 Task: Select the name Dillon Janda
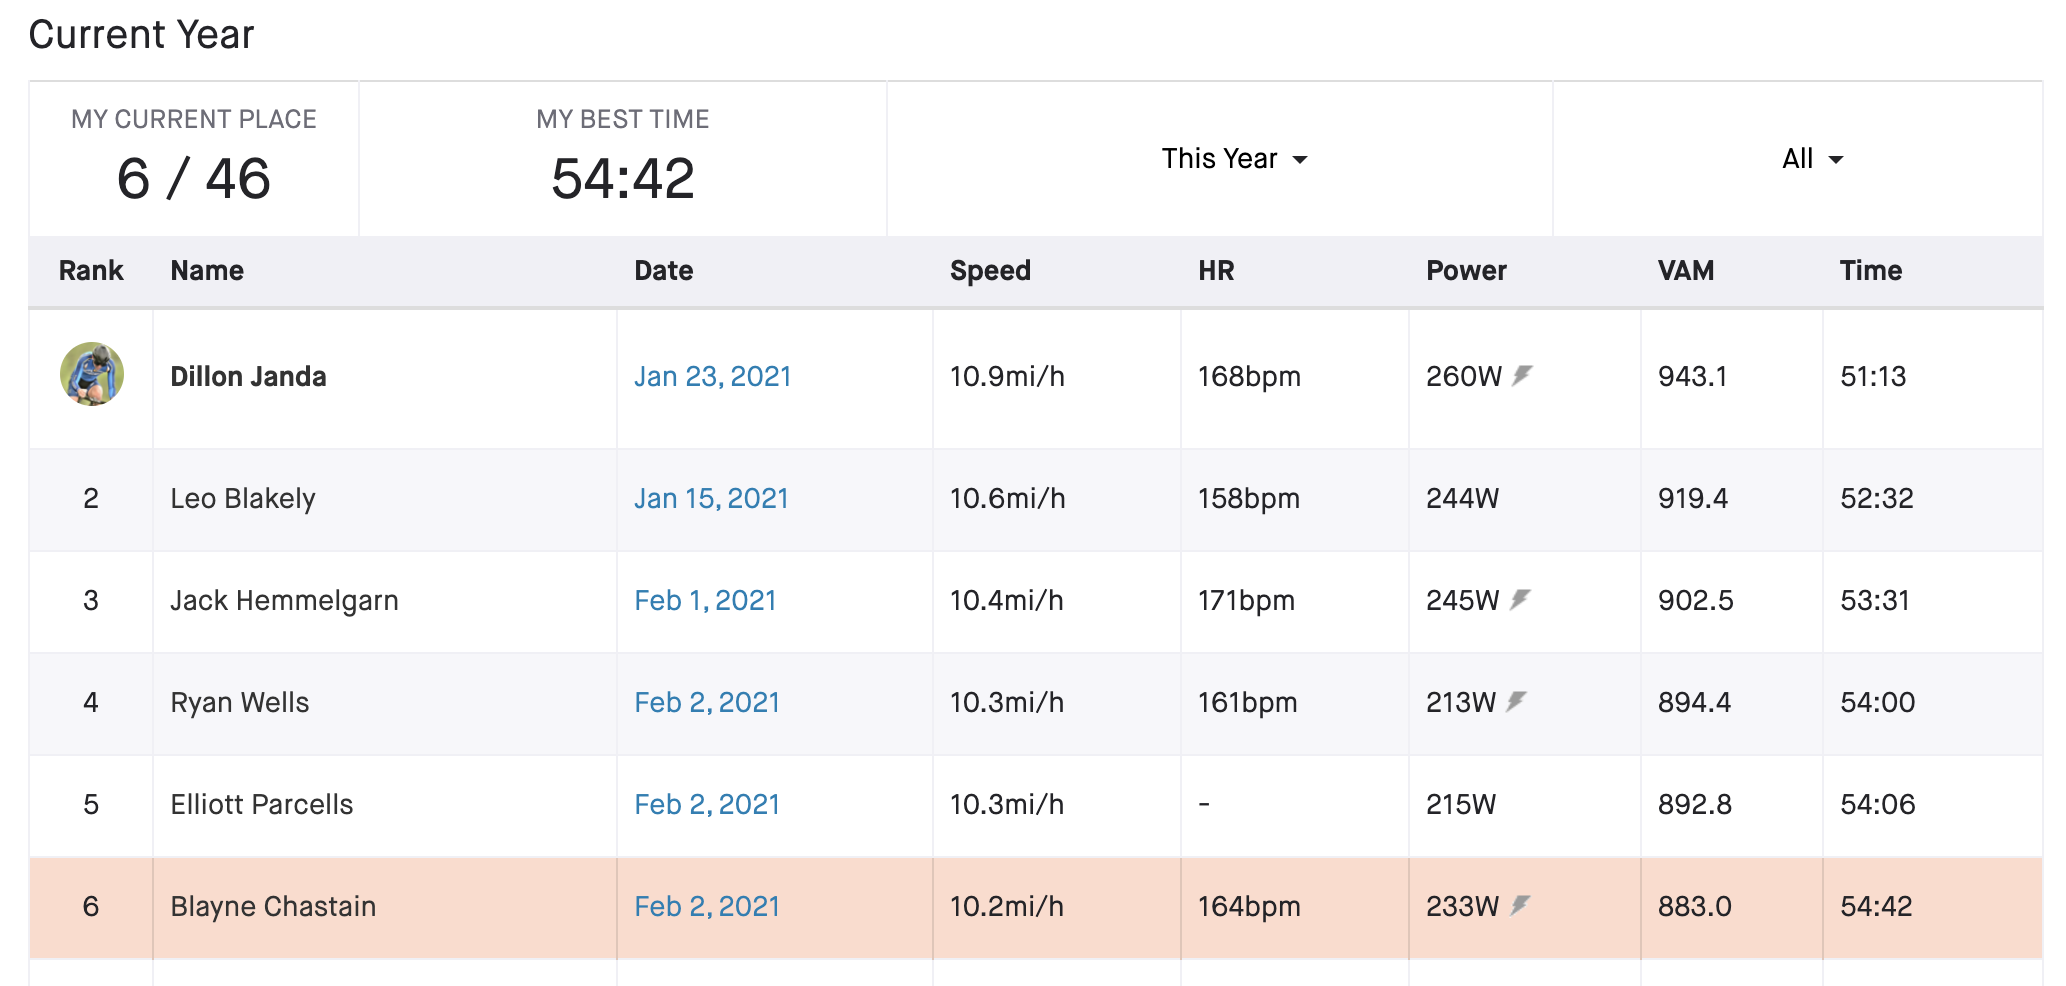click(x=248, y=376)
